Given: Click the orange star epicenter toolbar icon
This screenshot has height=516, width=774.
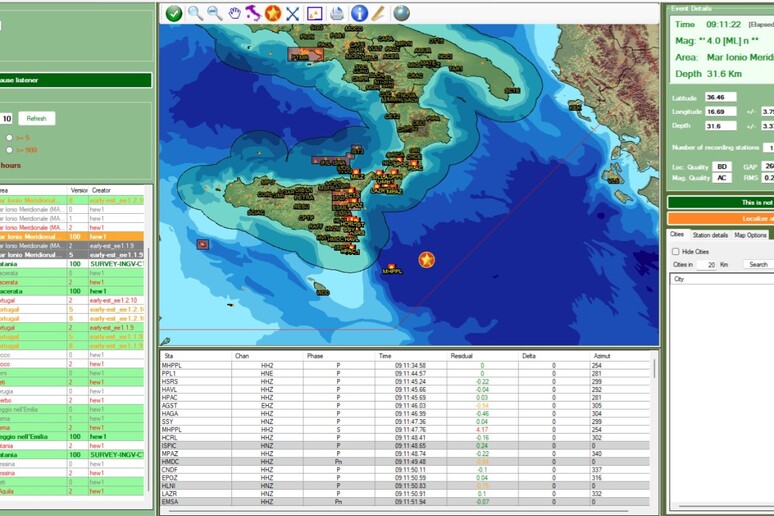Looking at the screenshot, I should [x=272, y=13].
